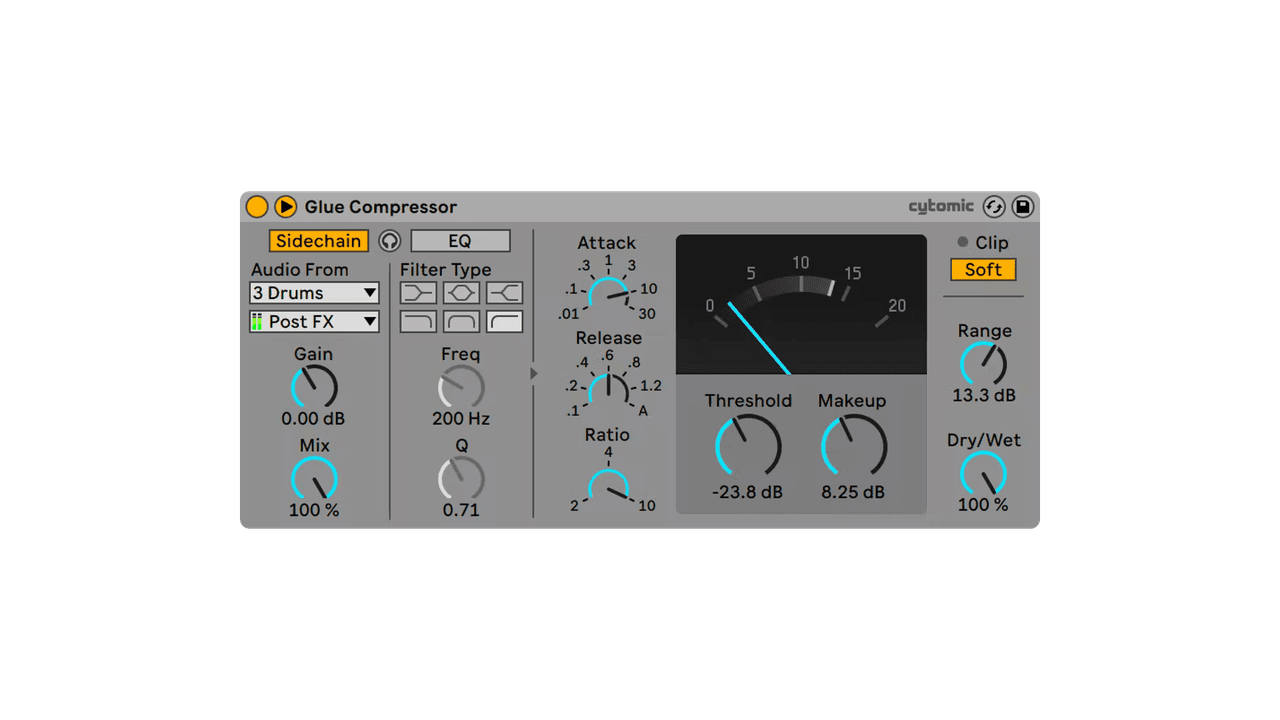The width and height of the screenshot is (1280, 720).
Task: Choose the bottom-middle bell filter shape icon
Action: tap(460, 321)
